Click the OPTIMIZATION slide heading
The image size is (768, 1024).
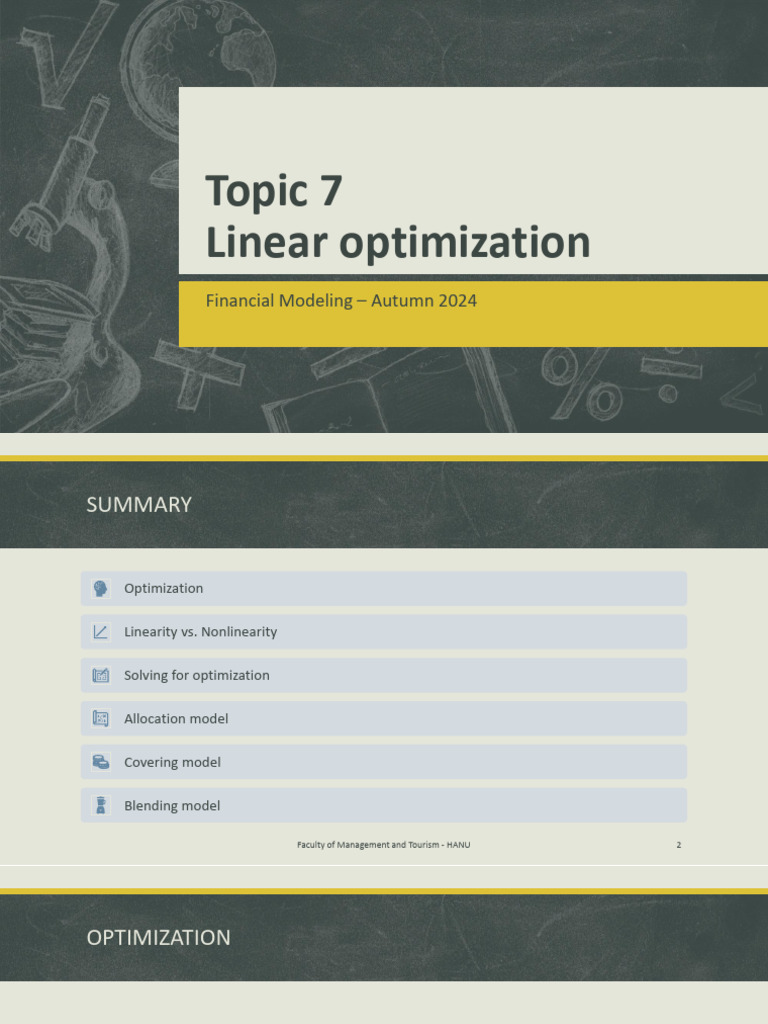159,938
